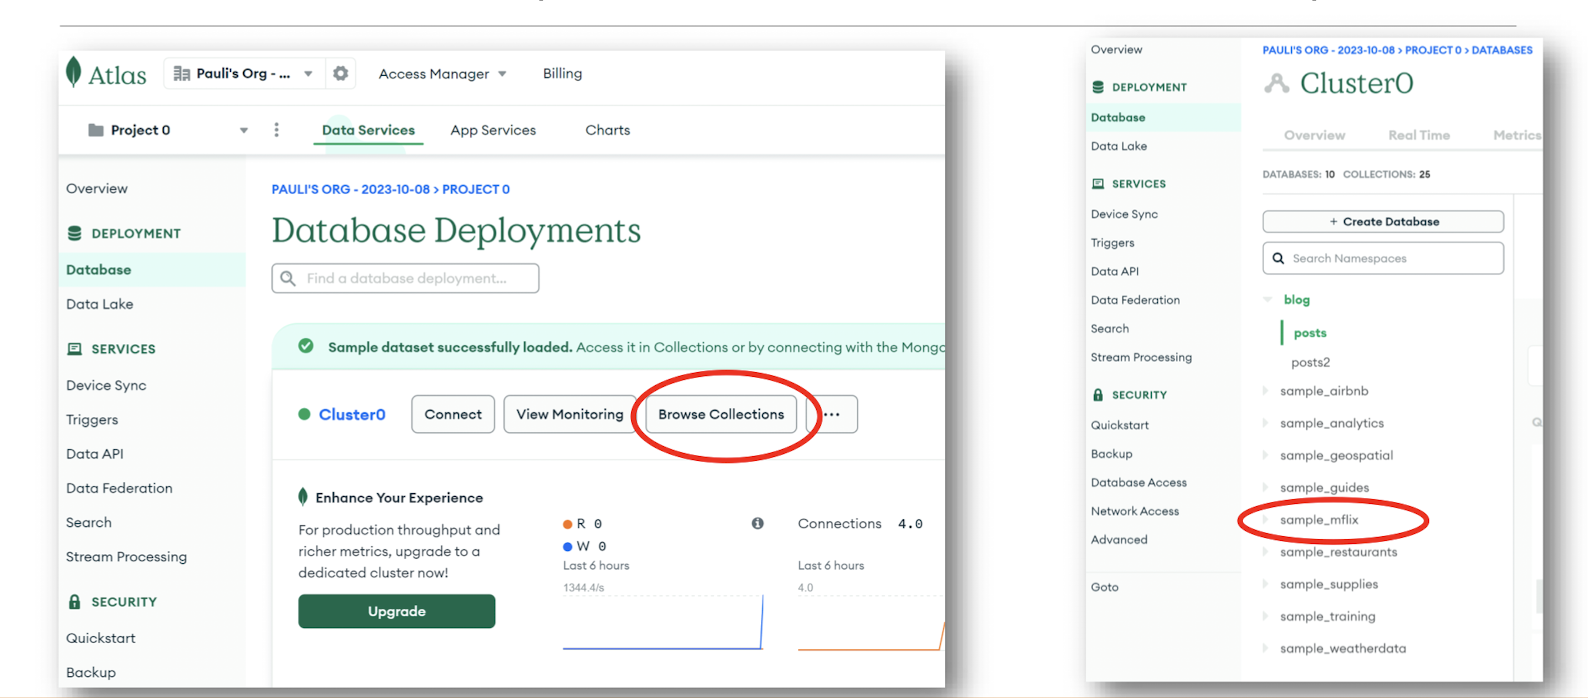Click the Create Database button
Screen dimensions: 1588x698
pyautogui.click(x=1383, y=222)
